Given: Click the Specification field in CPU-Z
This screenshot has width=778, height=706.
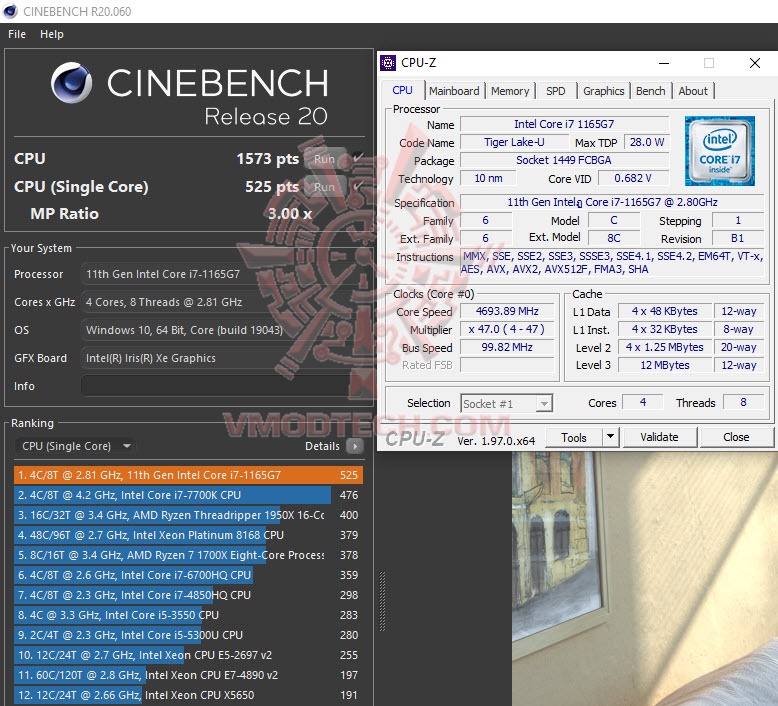Looking at the screenshot, I should coord(612,202).
